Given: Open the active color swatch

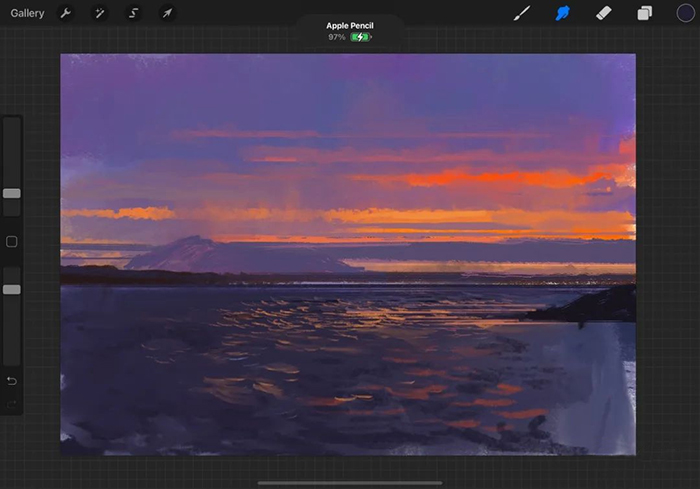Looking at the screenshot, I should 684,13.
